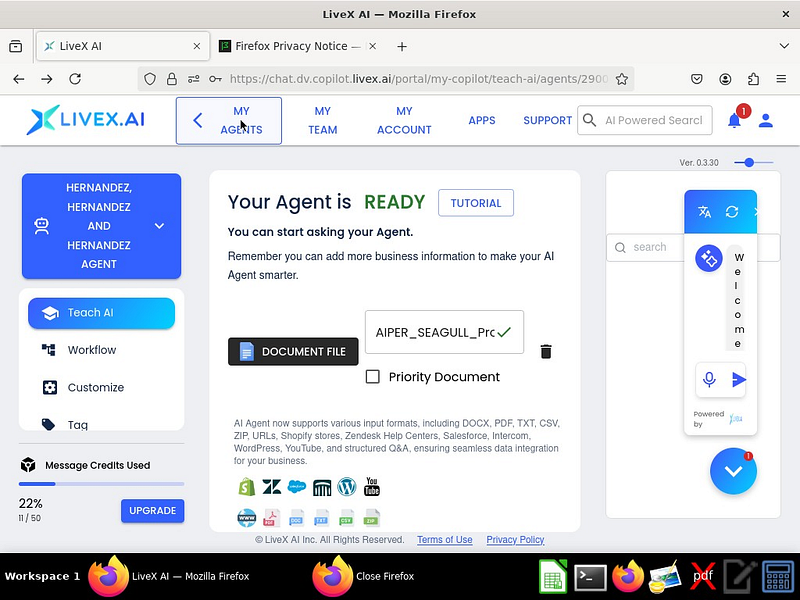Click the ZIP file type icon
This screenshot has height=600, width=800.
371,518
